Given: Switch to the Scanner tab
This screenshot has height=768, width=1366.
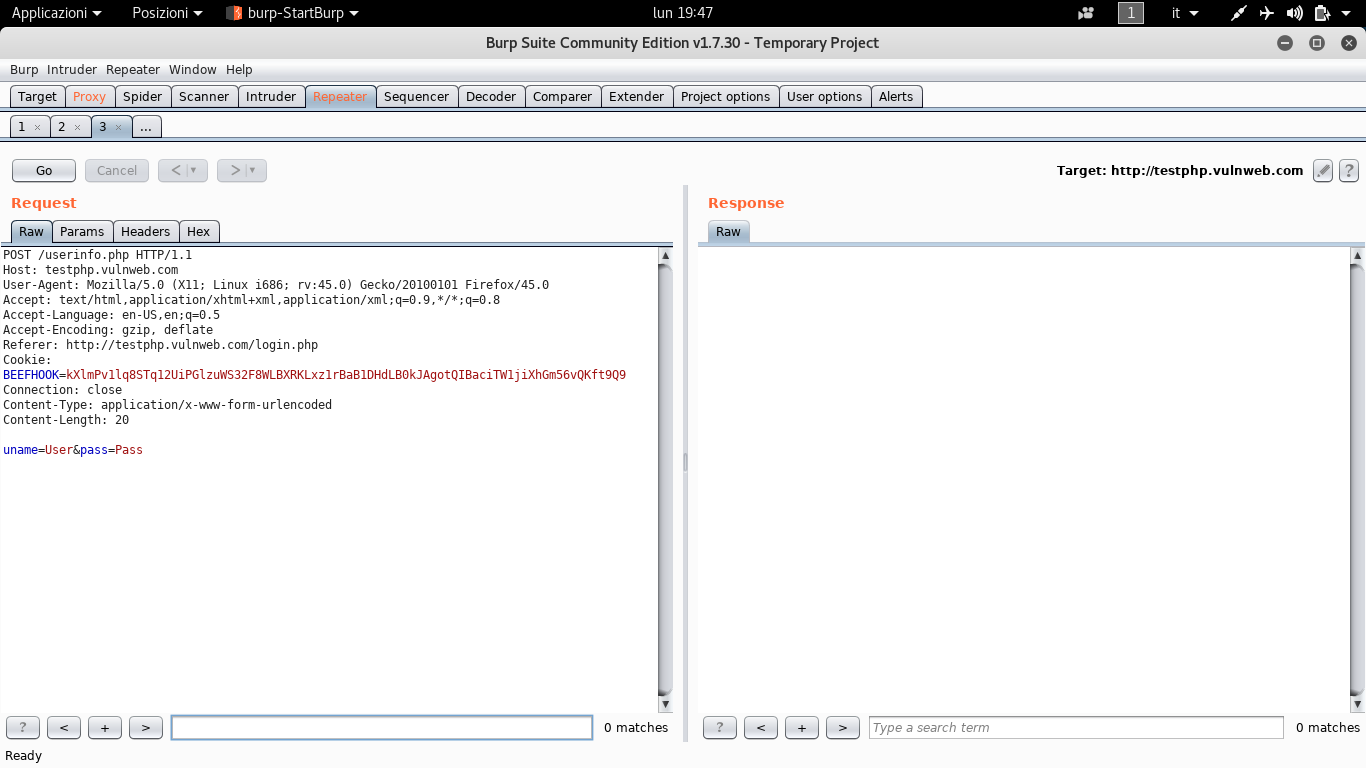Looking at the screenshot, I should point(204,97).
